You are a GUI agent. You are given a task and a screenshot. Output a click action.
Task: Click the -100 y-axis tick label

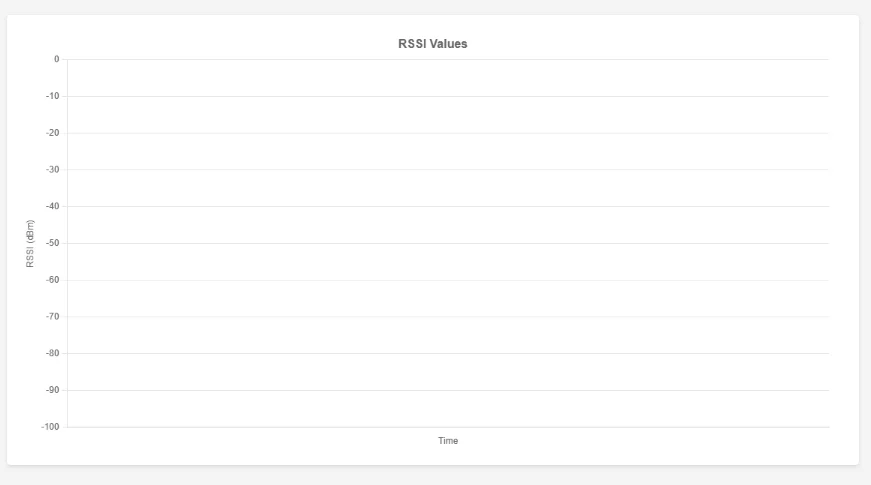(x=50, y=427)
